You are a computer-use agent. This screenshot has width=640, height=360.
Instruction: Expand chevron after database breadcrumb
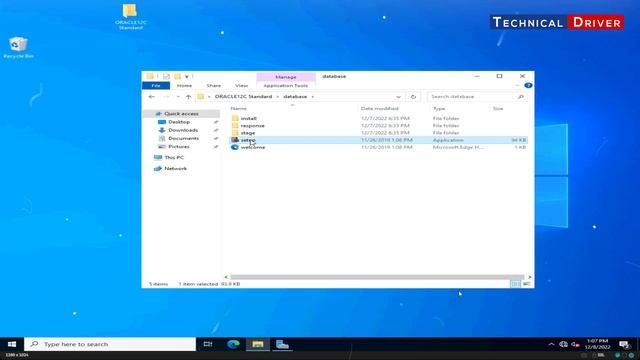pos(313,97)
